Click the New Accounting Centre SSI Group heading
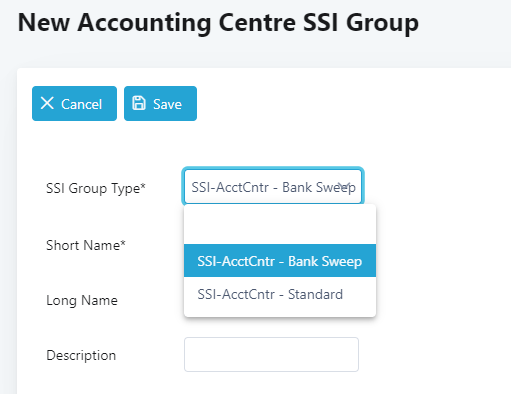511x394 pixels. point(218,23)
